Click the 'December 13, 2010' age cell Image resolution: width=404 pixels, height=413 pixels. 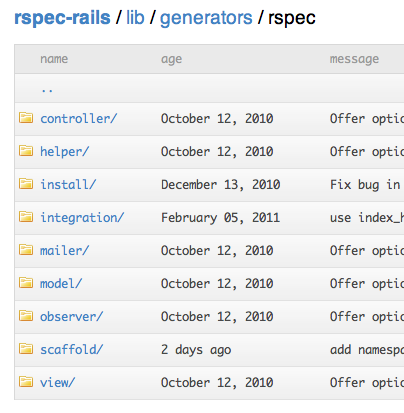[221, 184]
